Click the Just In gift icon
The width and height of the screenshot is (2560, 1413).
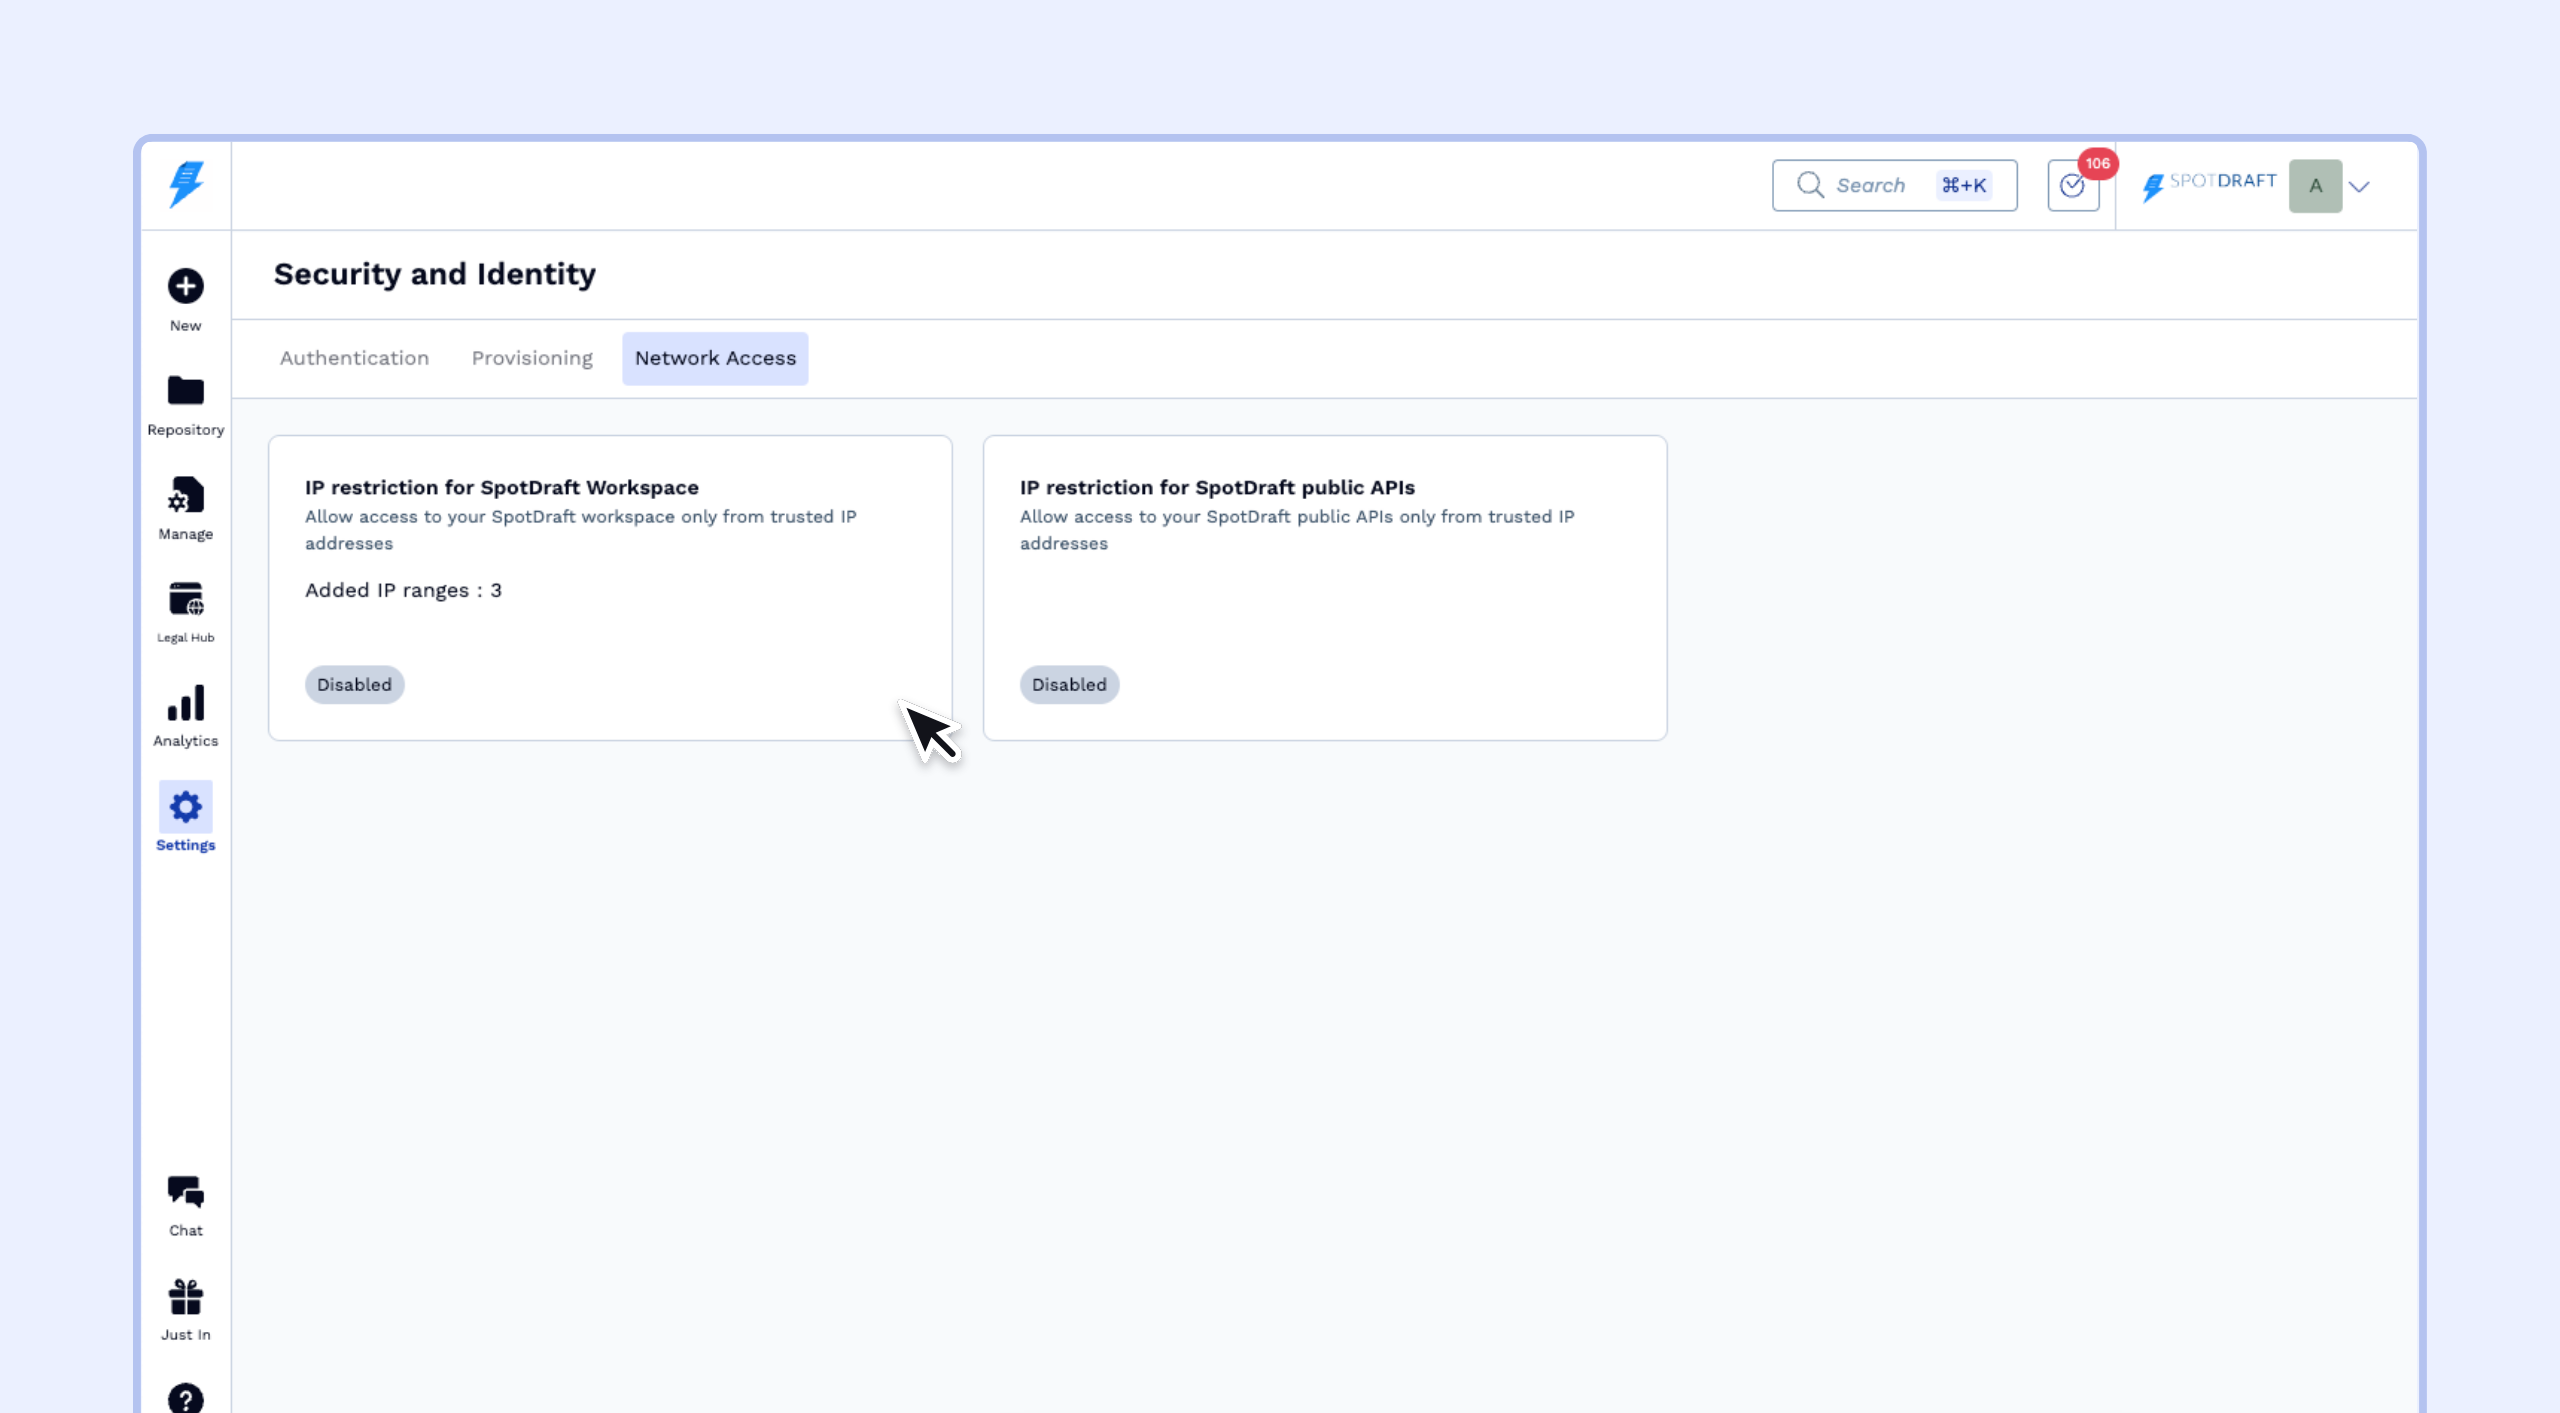[185, 1297]
